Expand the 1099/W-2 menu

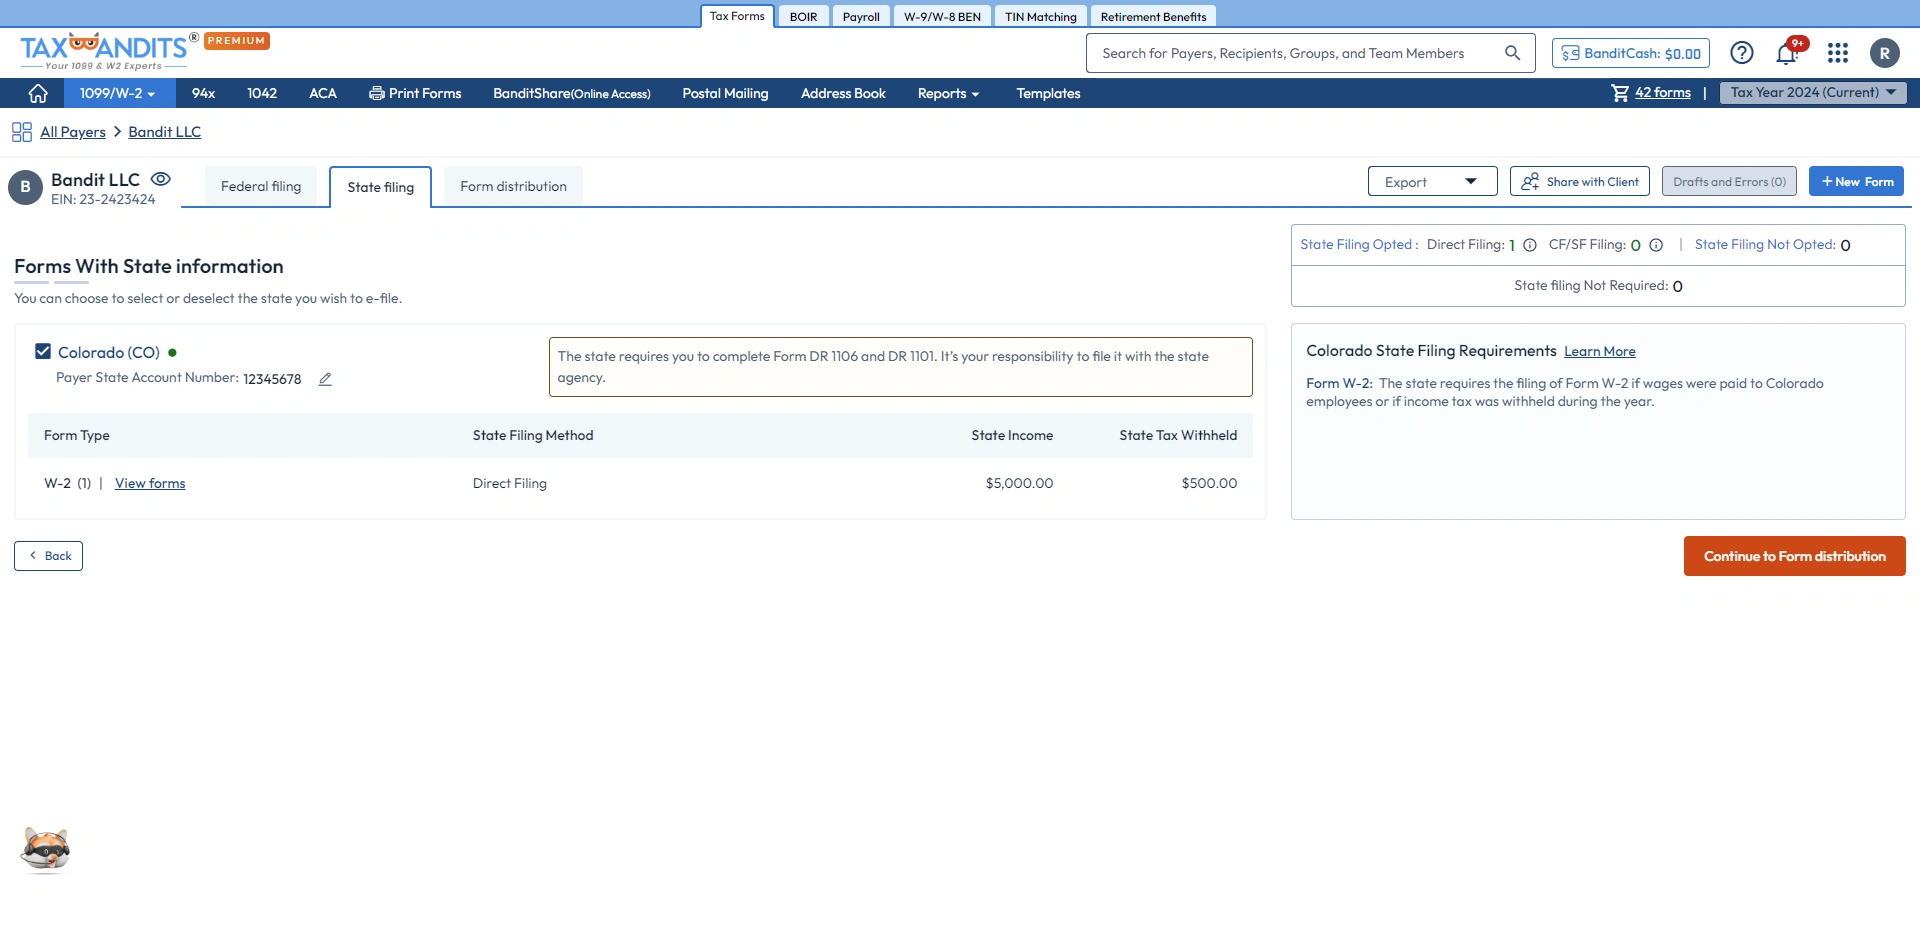pos(118,93)
